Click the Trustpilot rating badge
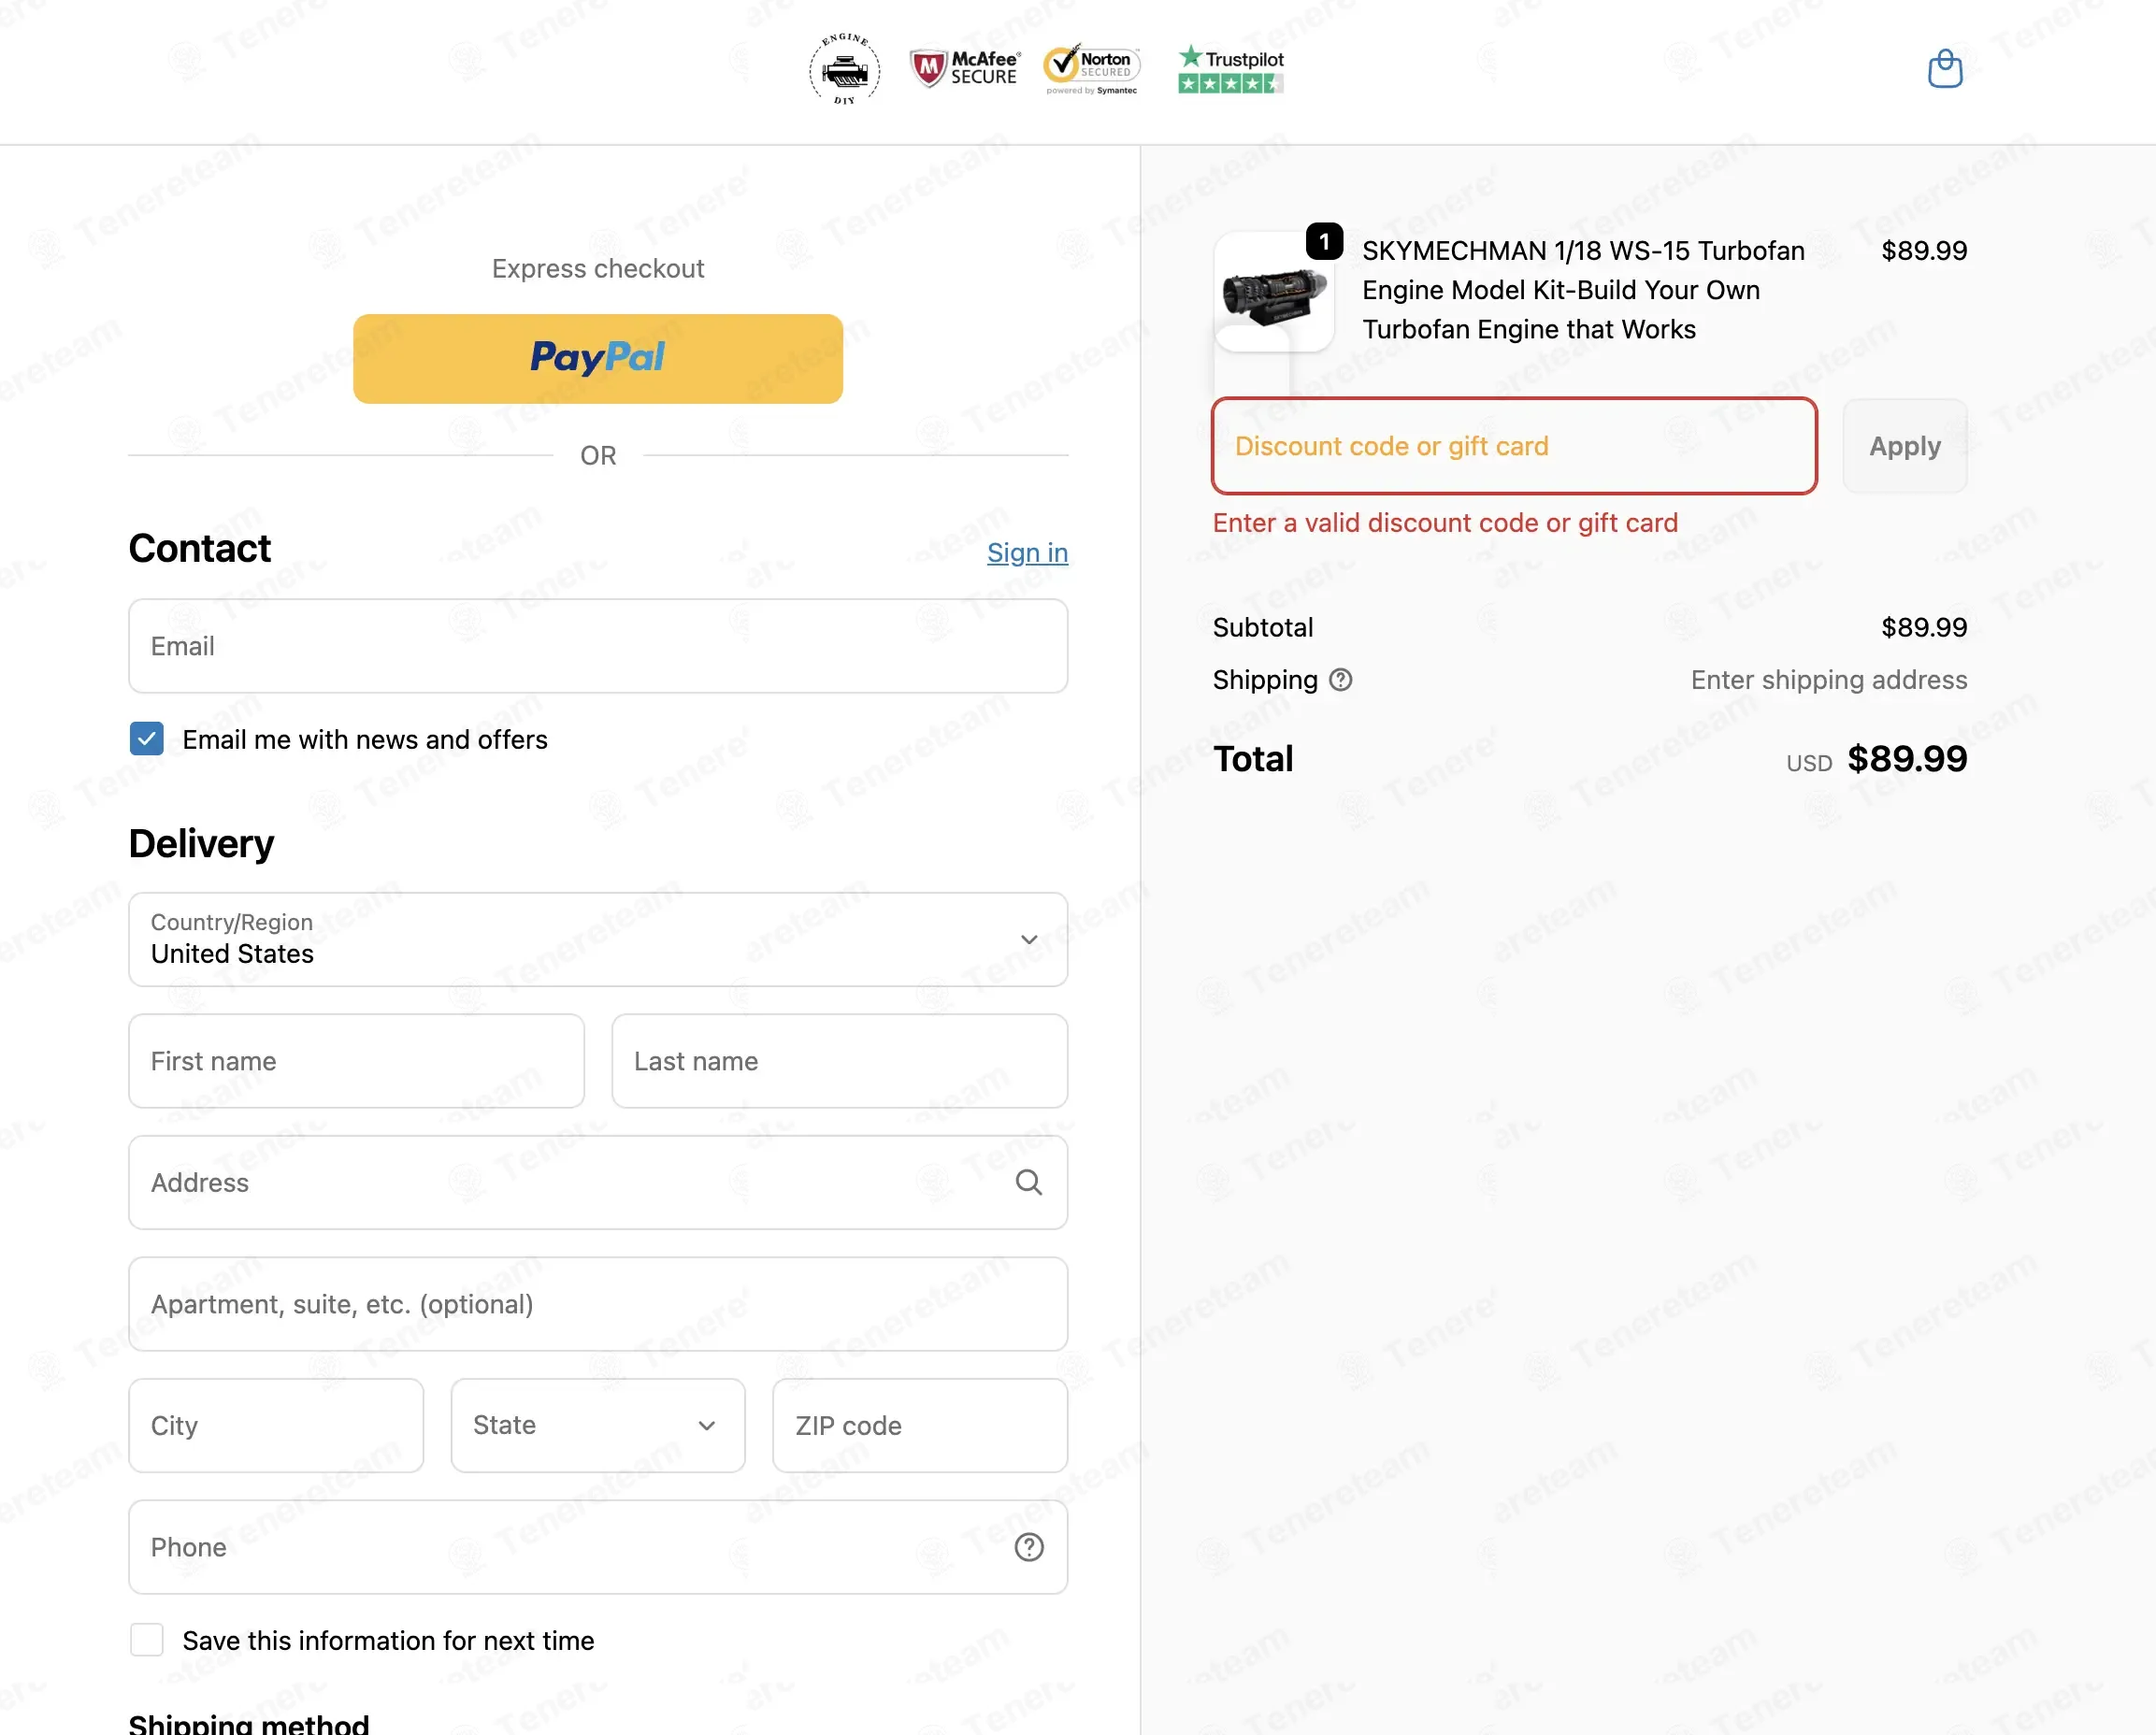The width and height of the screenshot is (2156, 1735). tap(1231, 69)
